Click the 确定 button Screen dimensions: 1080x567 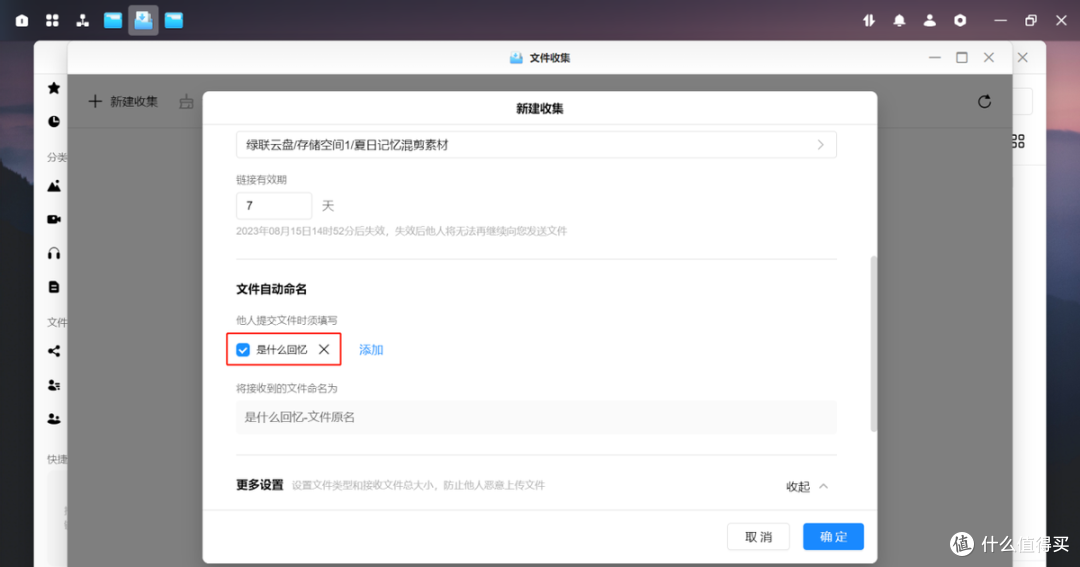[833, 537]
